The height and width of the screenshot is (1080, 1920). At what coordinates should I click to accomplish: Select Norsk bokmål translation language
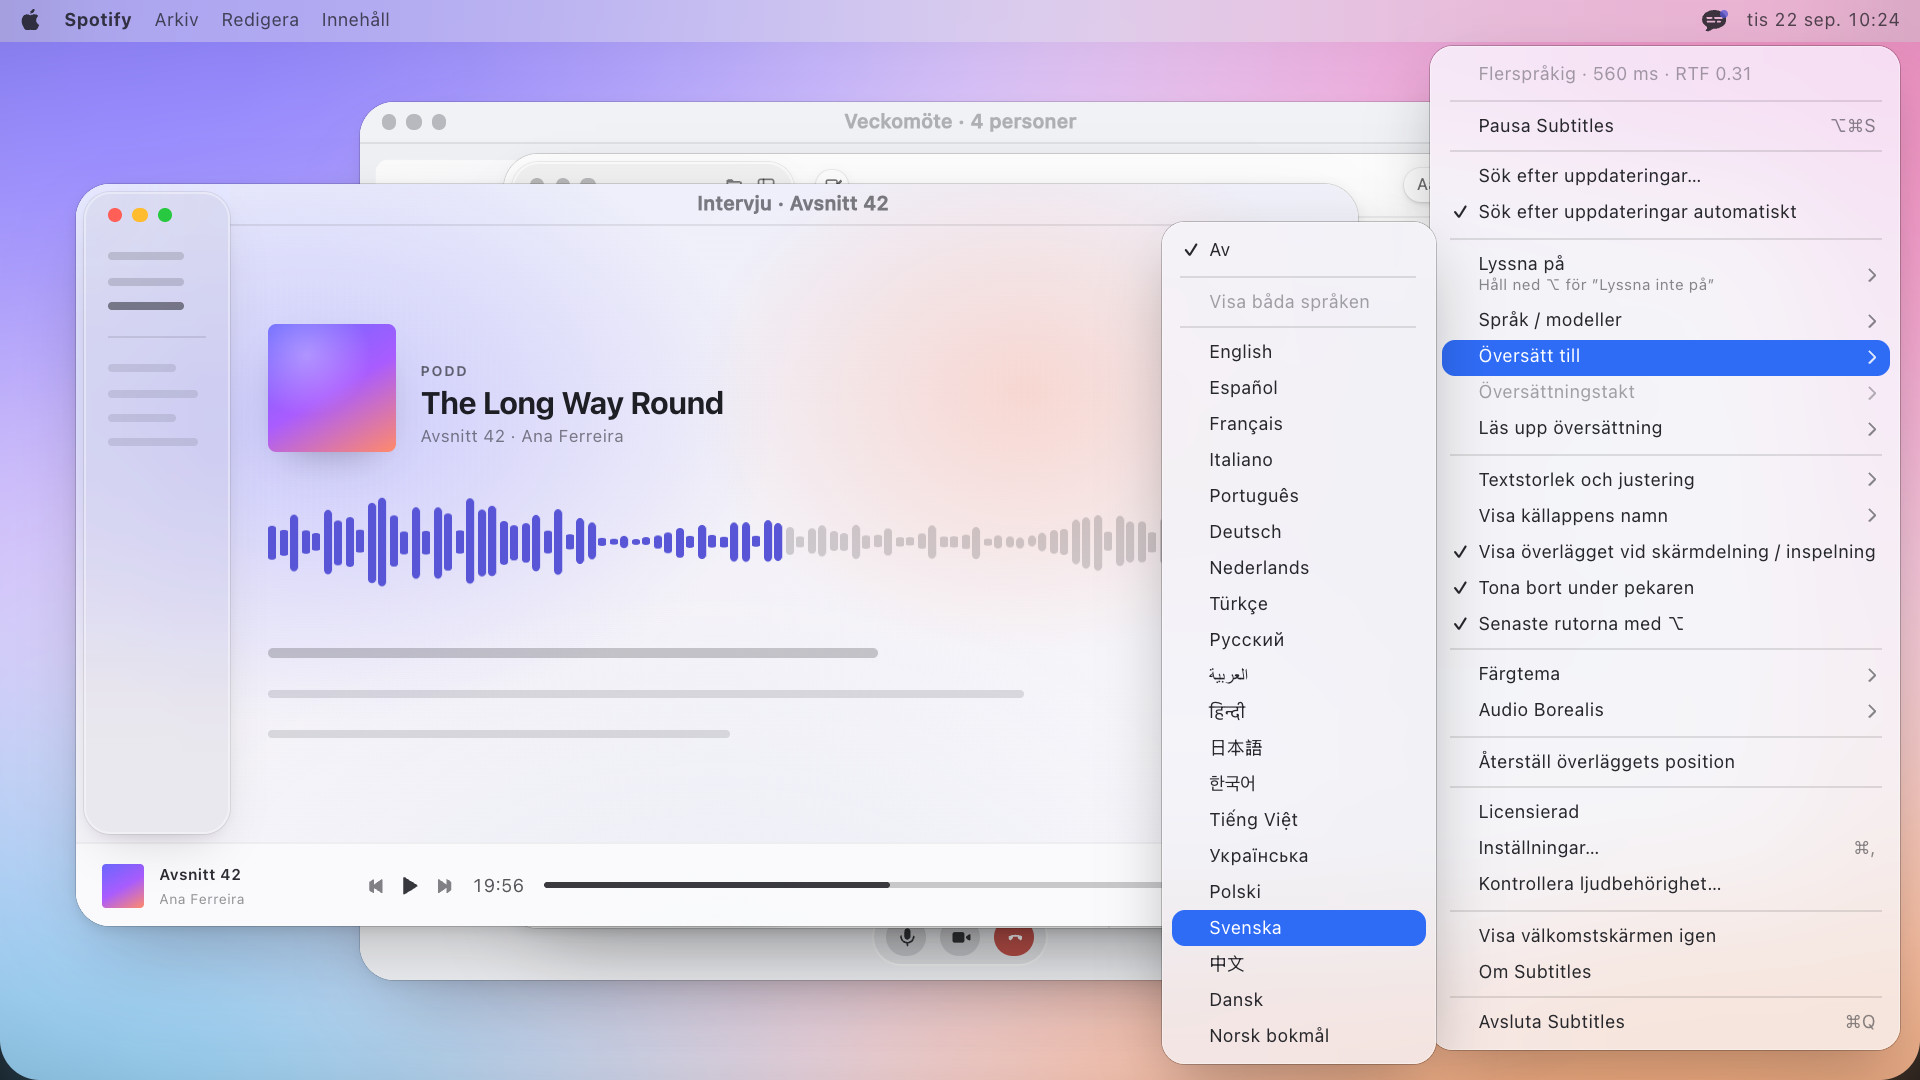[1298, 1036]
